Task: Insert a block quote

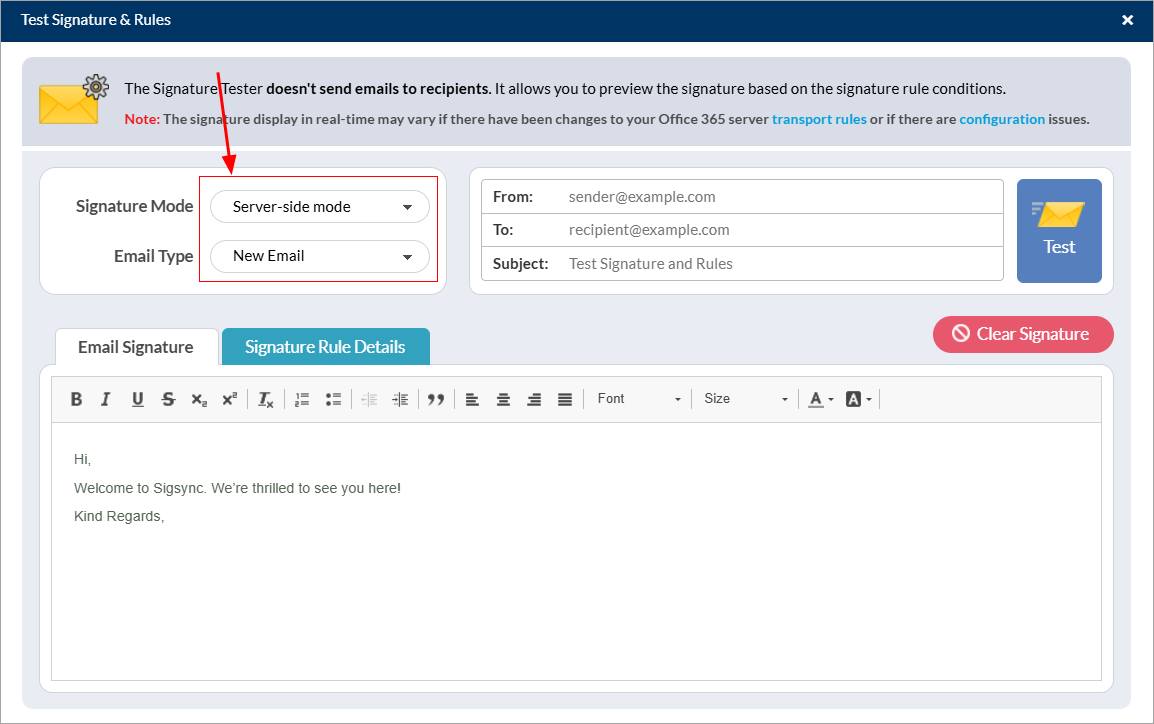Action: click(436, 399)
